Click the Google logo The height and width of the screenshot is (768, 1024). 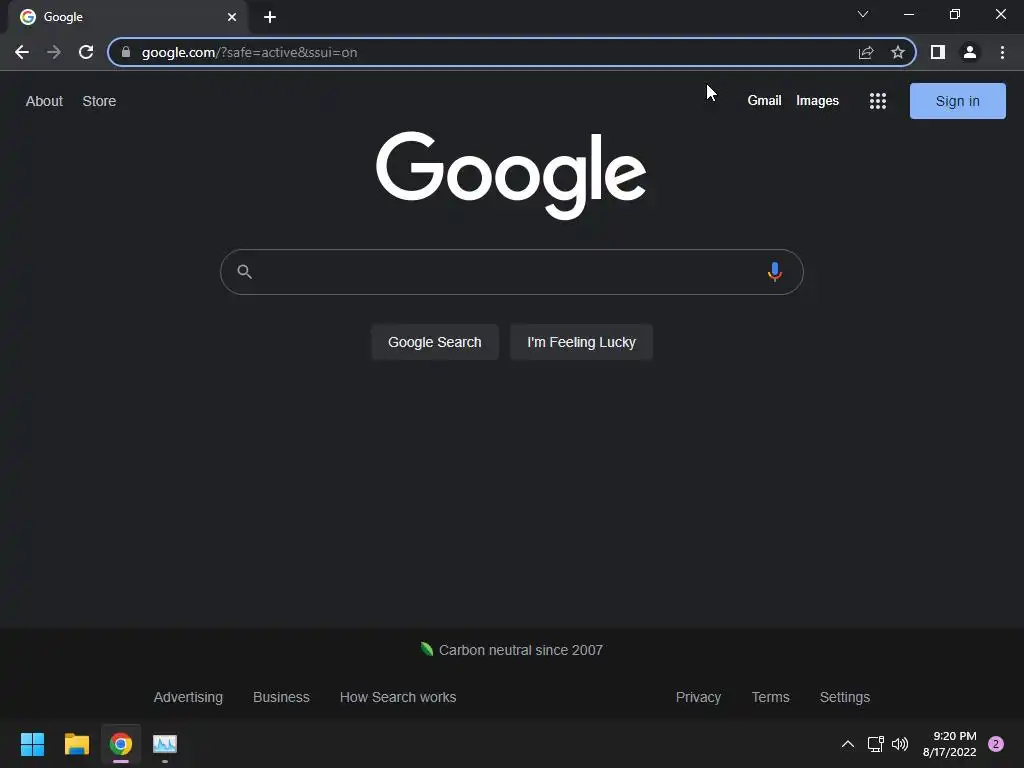511,174
